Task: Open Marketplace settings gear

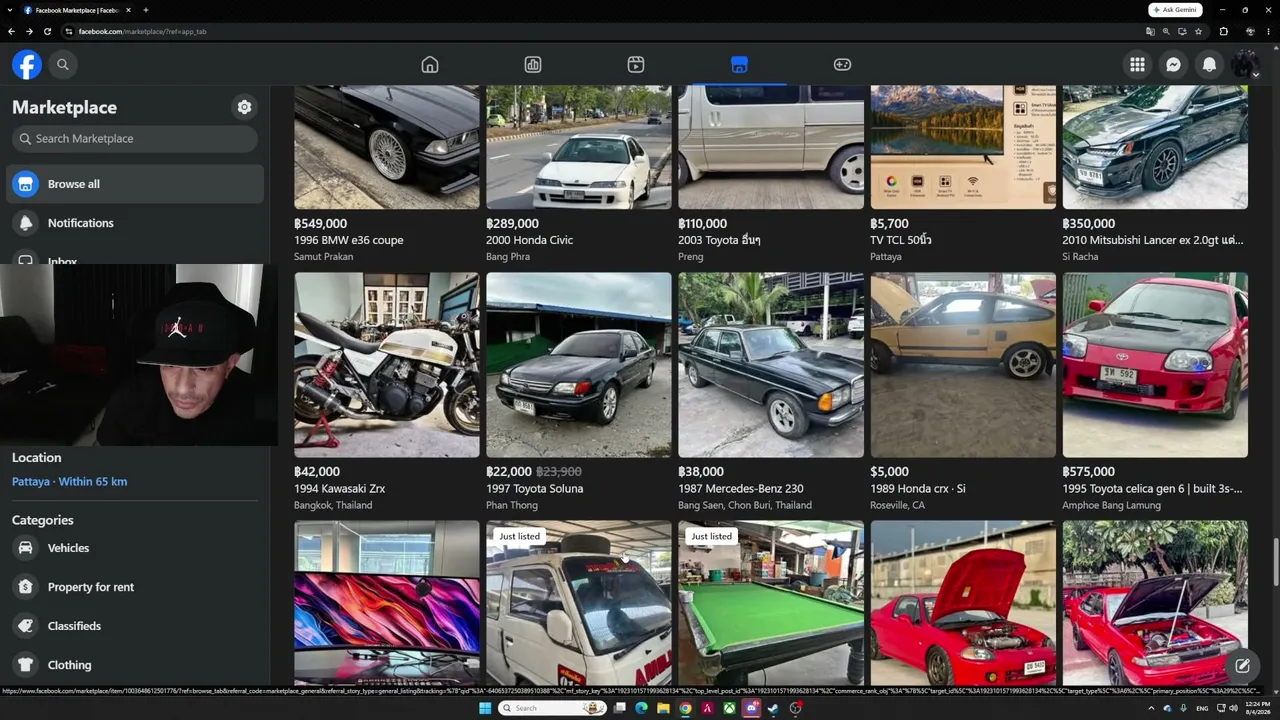Action: (244, 107)
